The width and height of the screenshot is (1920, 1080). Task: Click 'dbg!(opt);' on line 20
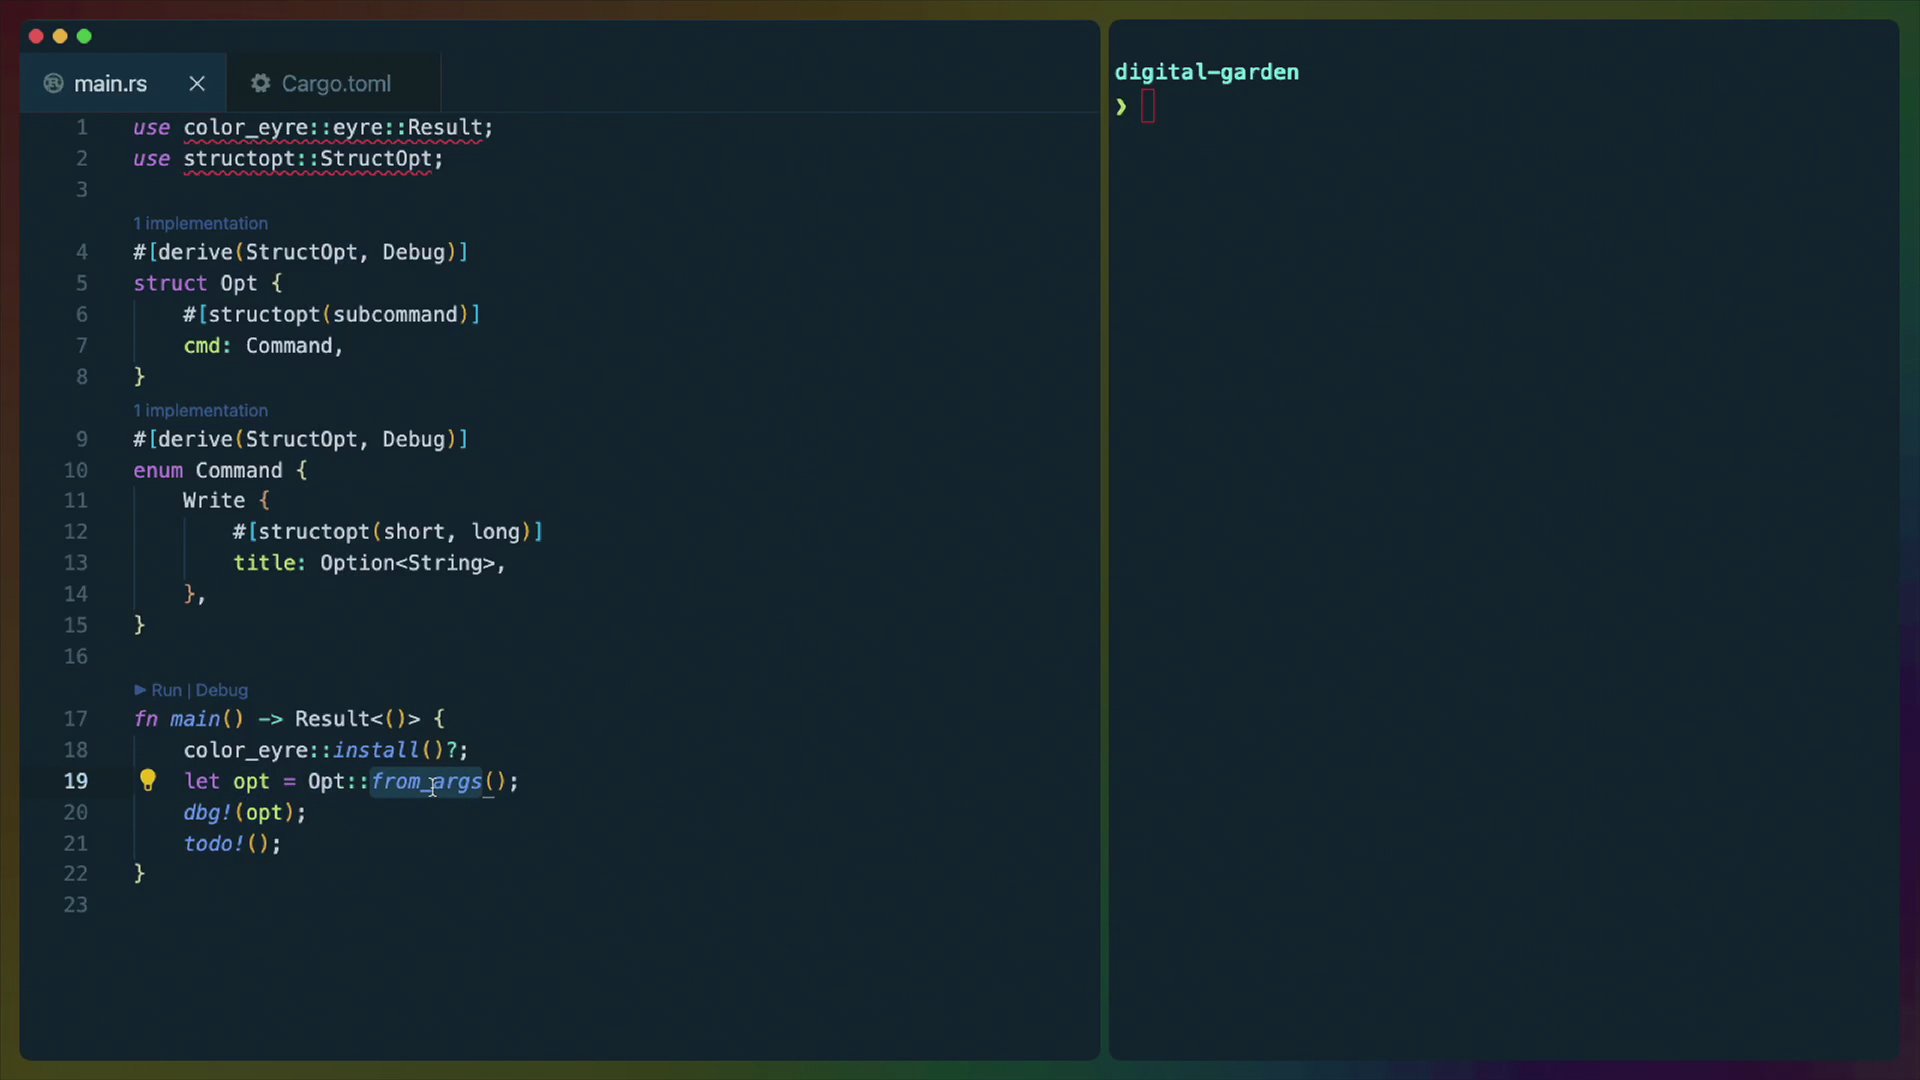[244, 812]
